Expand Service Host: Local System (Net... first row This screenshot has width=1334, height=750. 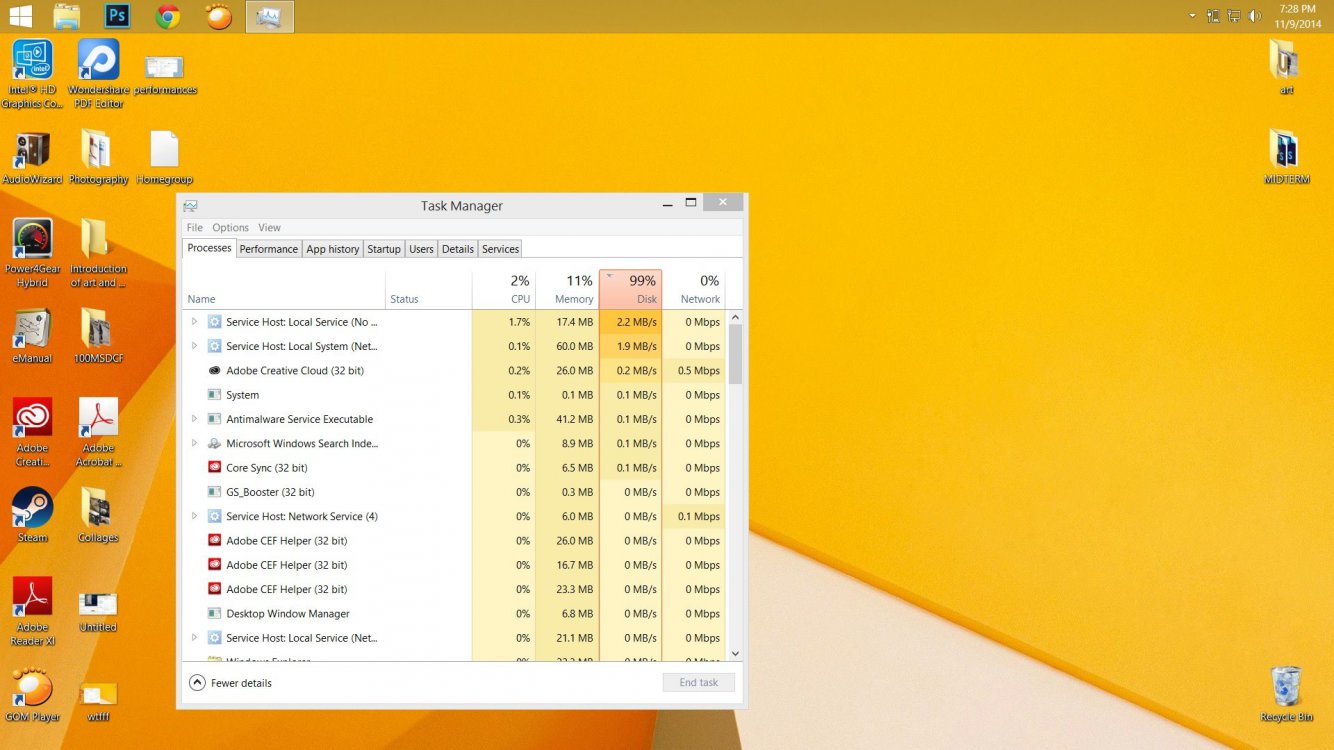pos(194,346)
